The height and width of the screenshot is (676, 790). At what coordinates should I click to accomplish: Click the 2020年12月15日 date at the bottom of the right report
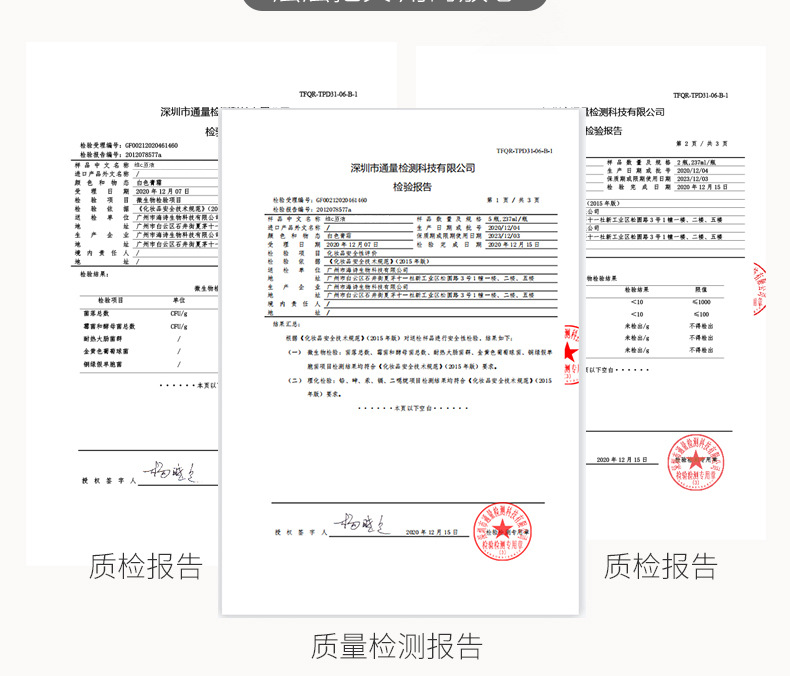[617, 460]
